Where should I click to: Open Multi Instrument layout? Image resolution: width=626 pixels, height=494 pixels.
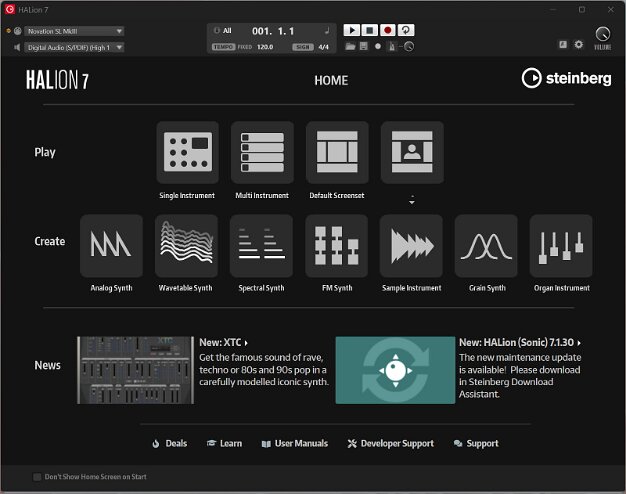pos(262,153)
